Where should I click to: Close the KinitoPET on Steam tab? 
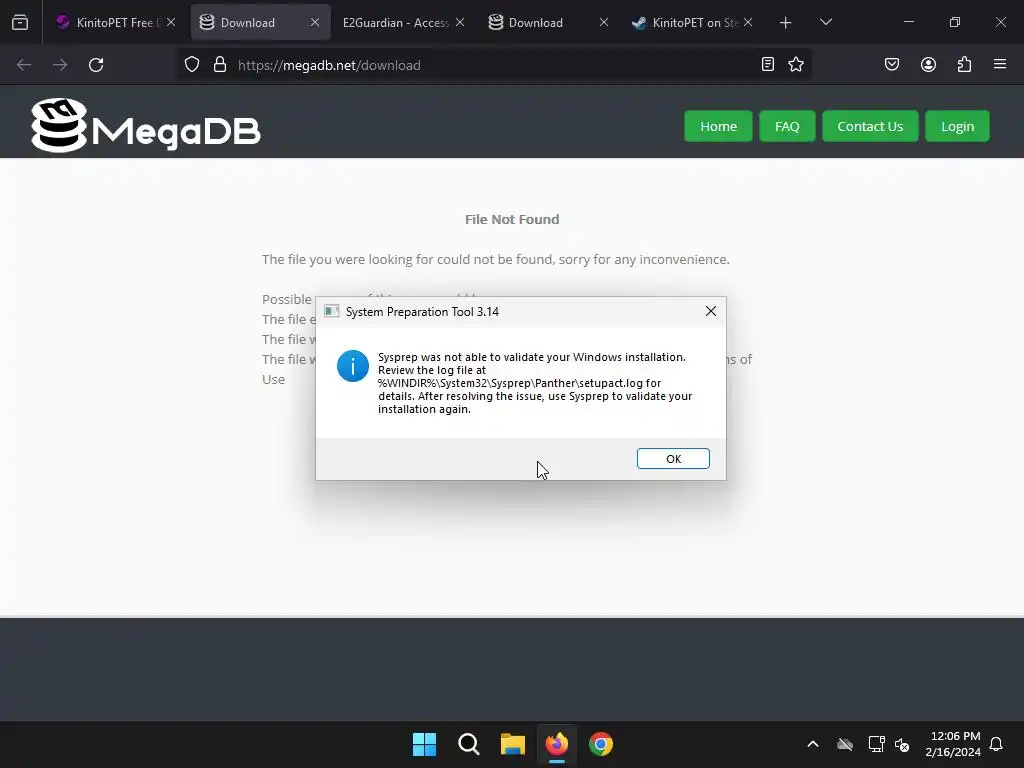point(748,22)
